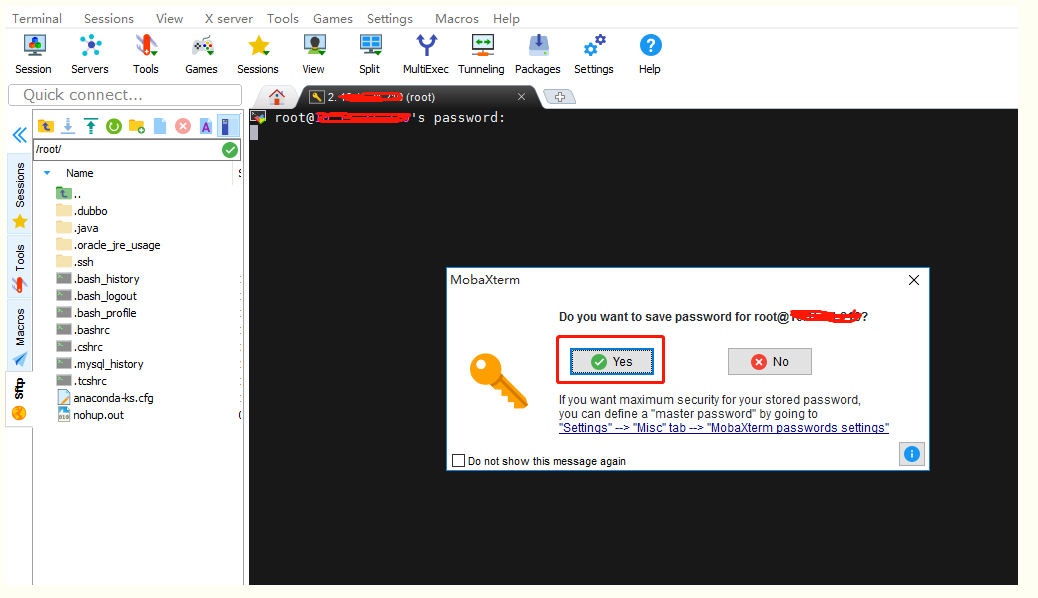Open the View menu in the menu bar
Image resolution: width=1038 pixels, height=598 pixels.
[169, 19]
